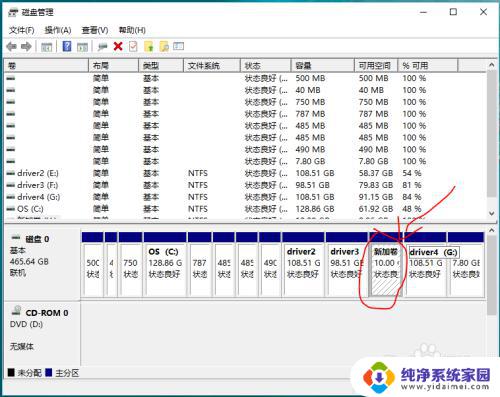Click the volume icon of the driver3 (F:) row
Screen dimensions: 500x397
pyautogui.click(x=11, y=185)
